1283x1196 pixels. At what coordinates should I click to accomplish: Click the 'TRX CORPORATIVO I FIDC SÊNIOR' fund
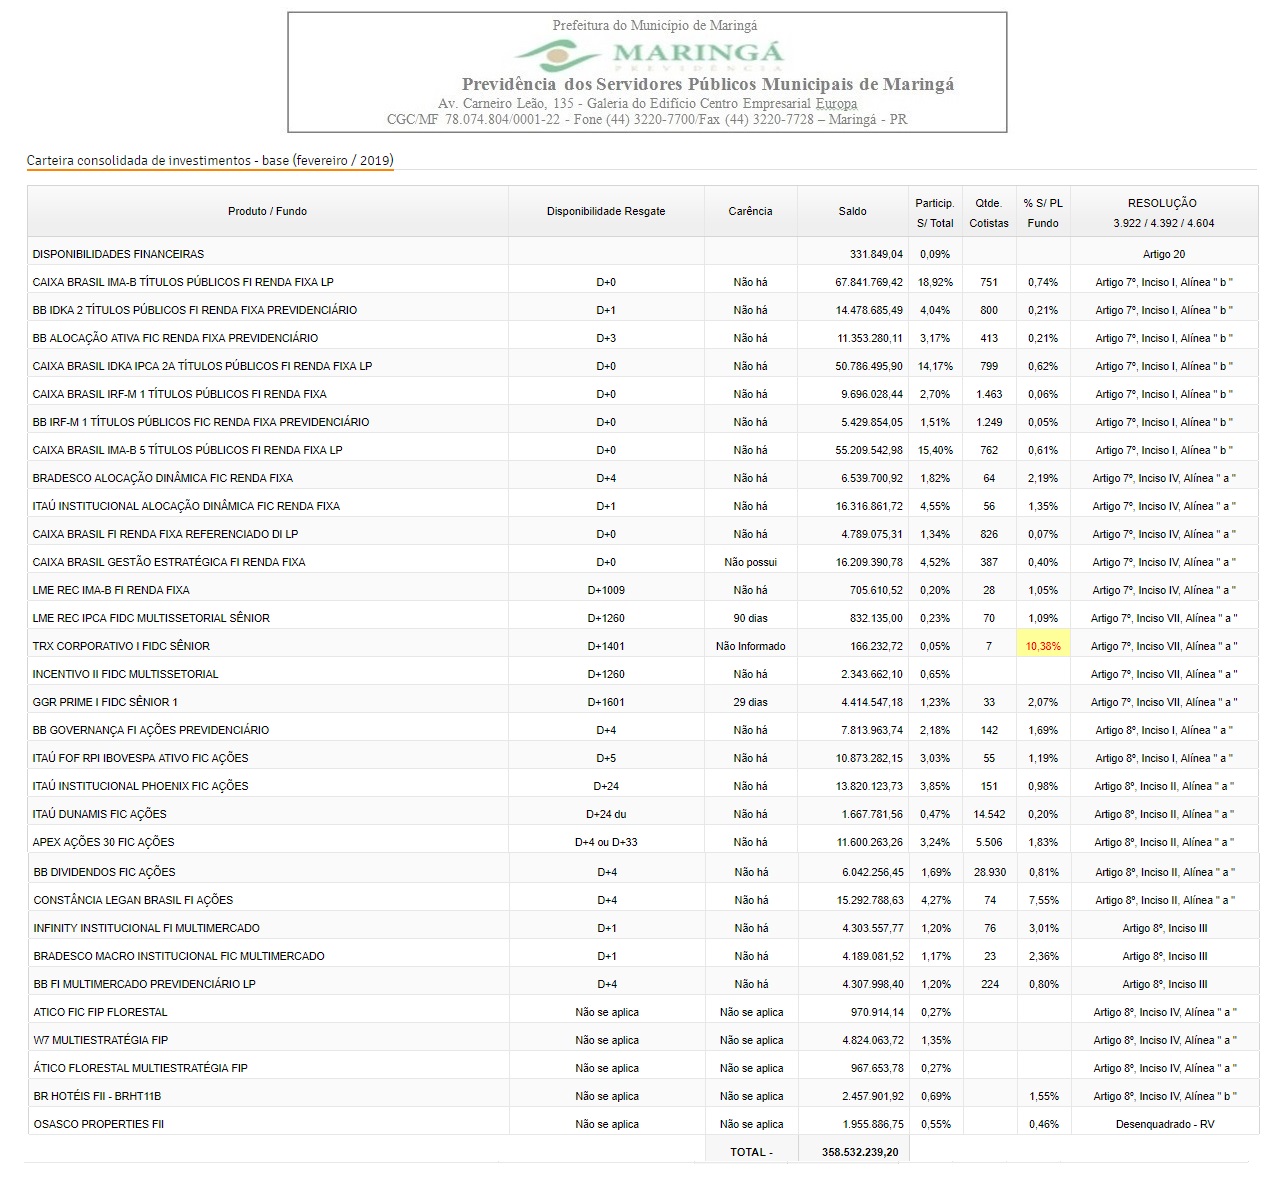pos(121,646)
